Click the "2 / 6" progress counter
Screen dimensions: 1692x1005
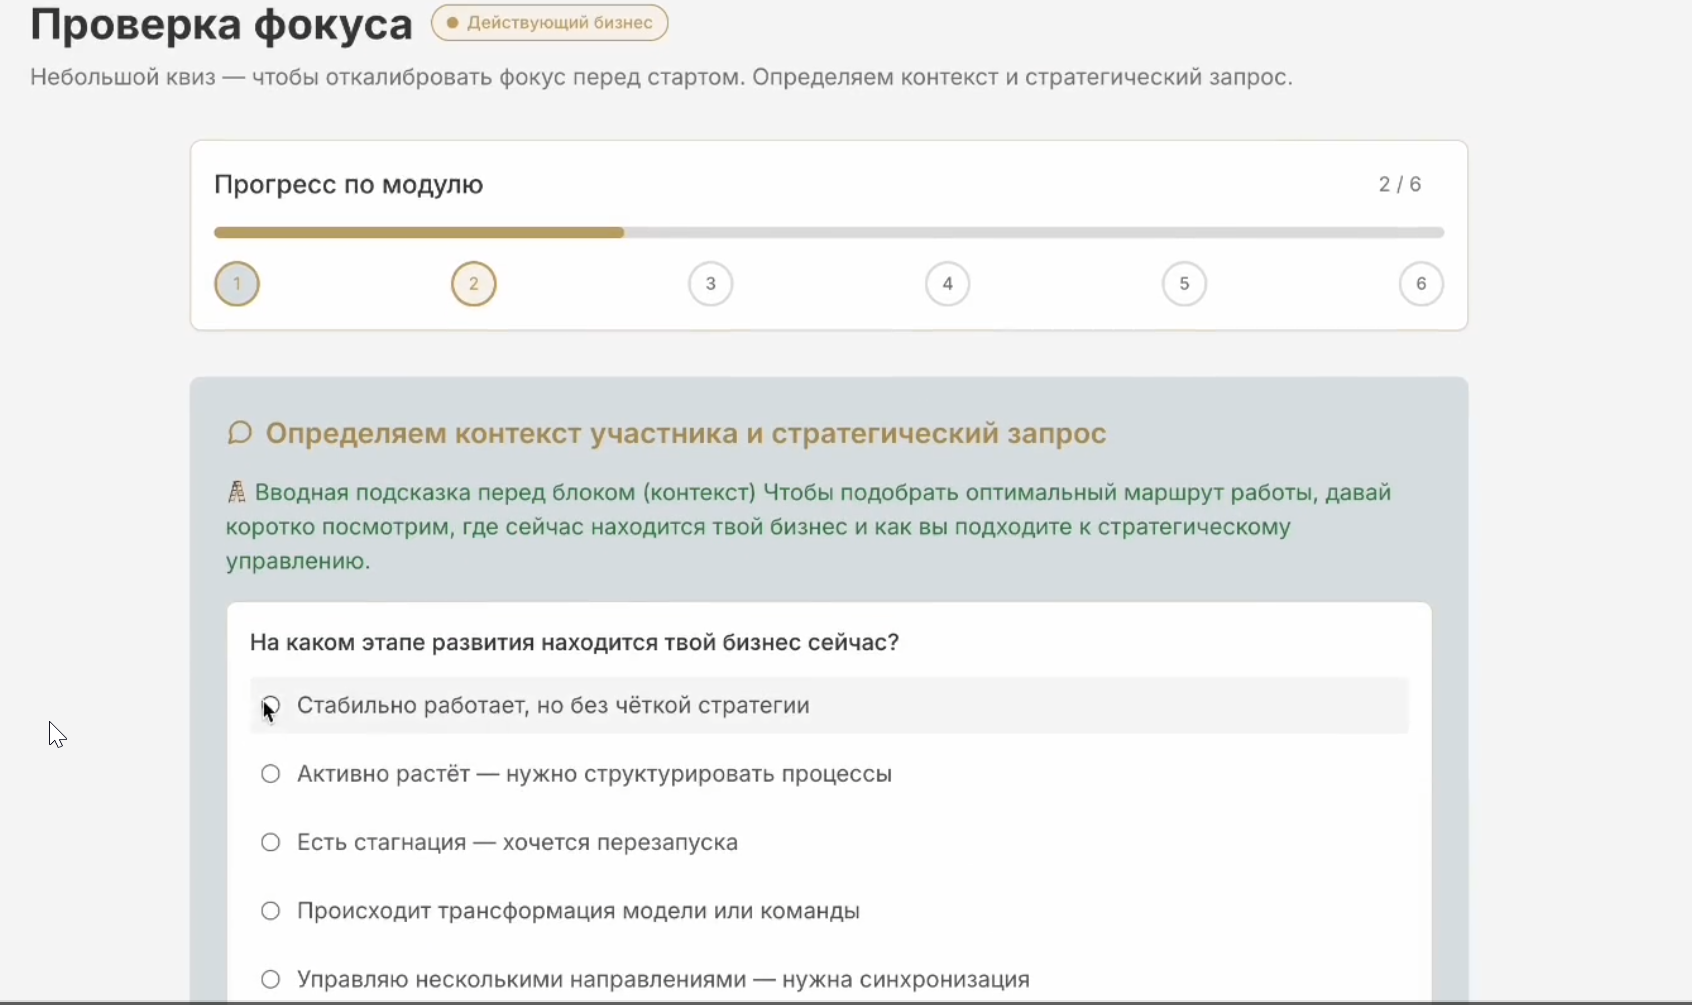(x=1400, y=184)
